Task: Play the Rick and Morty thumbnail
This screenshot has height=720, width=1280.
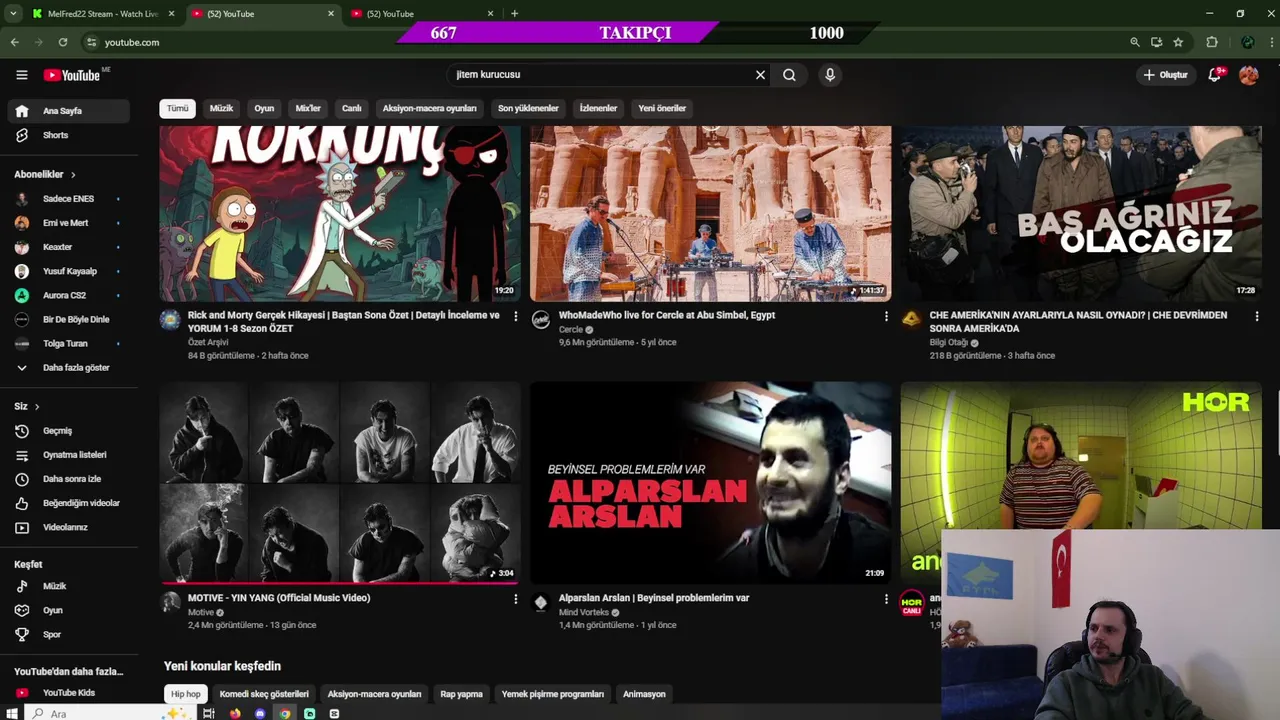Action: [340, 213]
